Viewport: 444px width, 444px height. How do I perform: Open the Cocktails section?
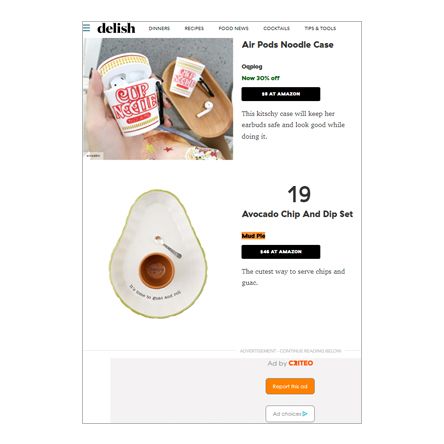point(276,29)
